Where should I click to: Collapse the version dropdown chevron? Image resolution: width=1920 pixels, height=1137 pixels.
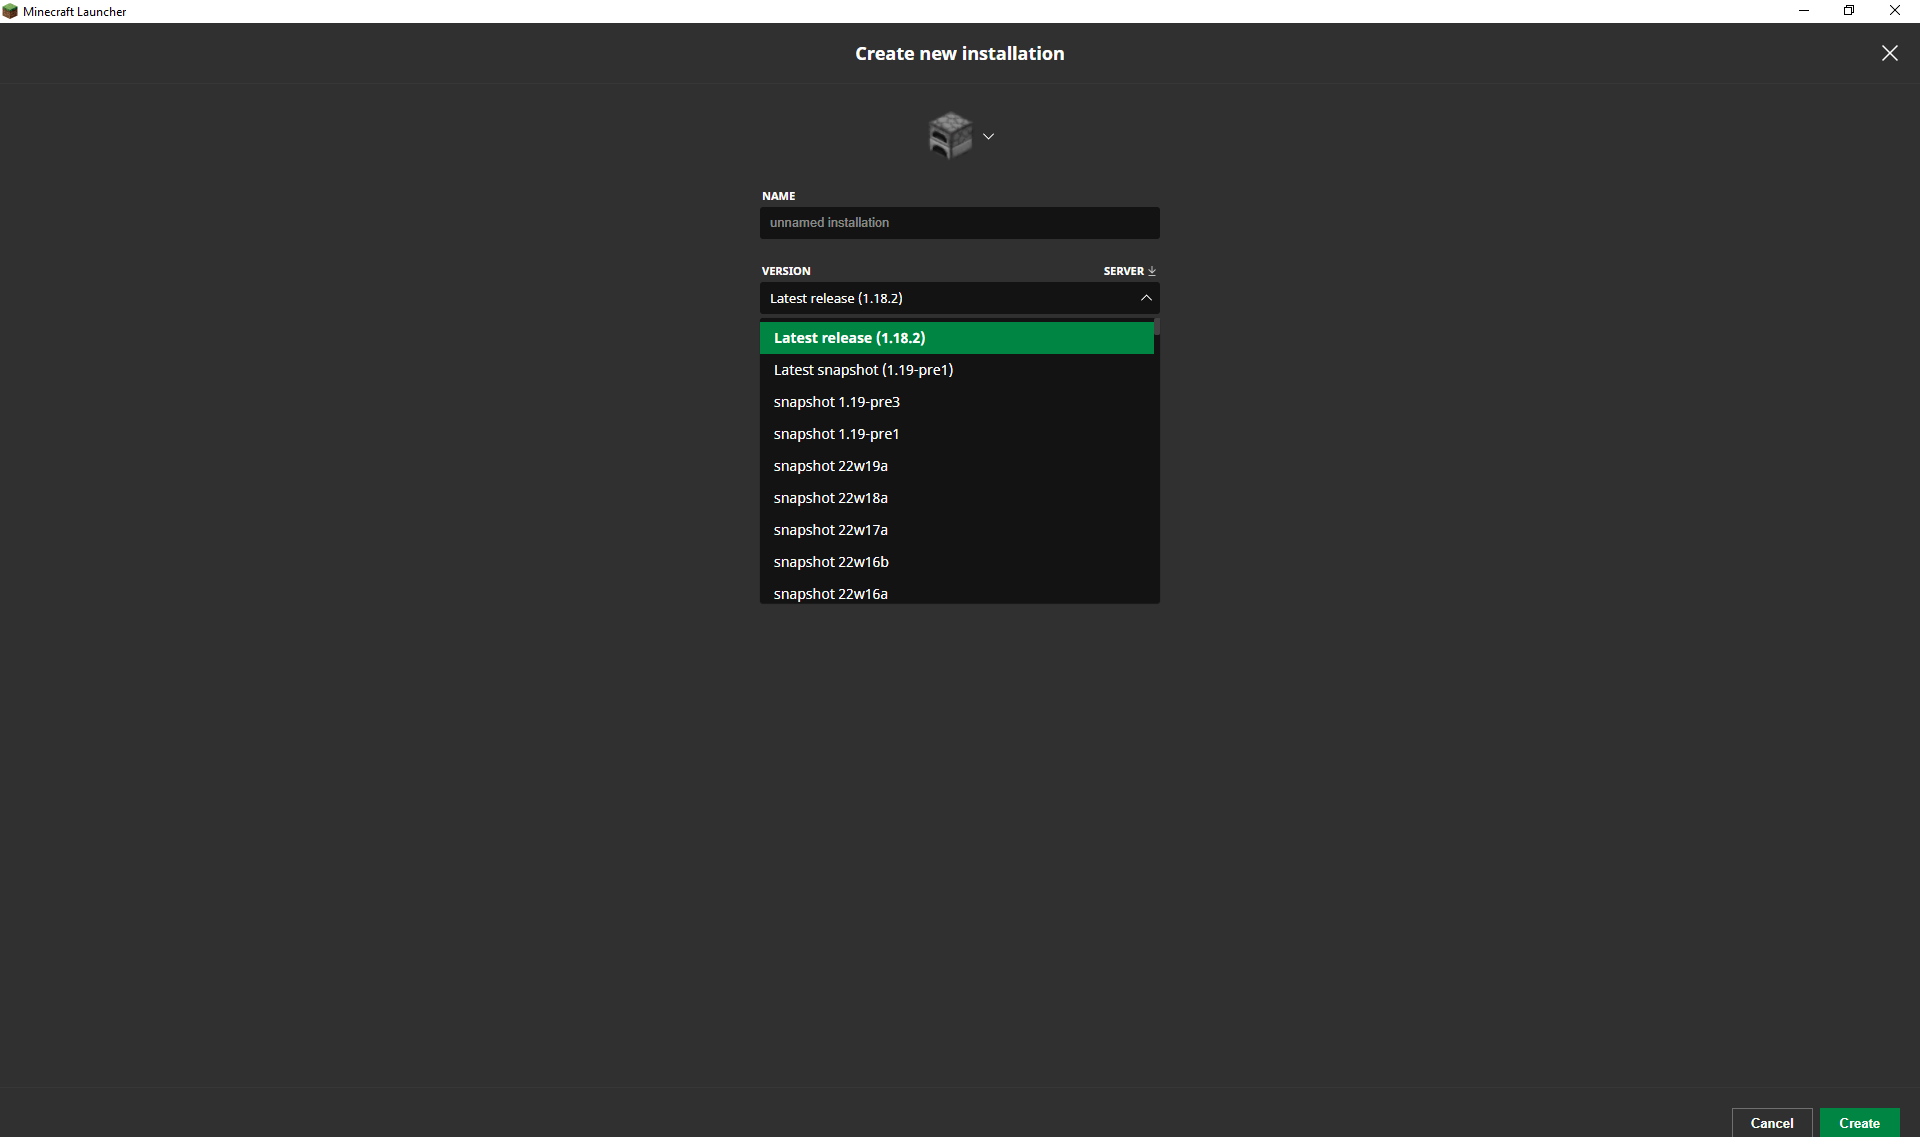(x=1146, y=298)
